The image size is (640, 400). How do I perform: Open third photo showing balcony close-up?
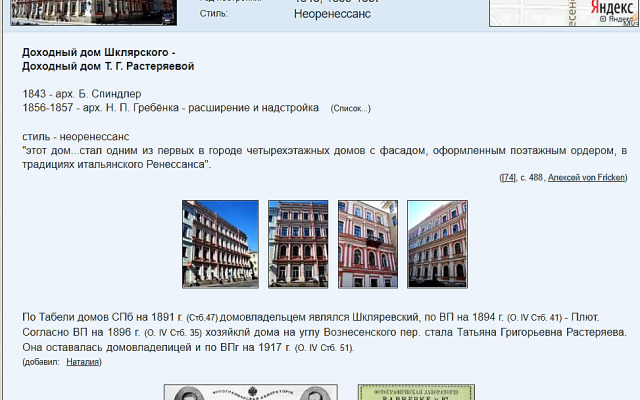tap(368, 244)
